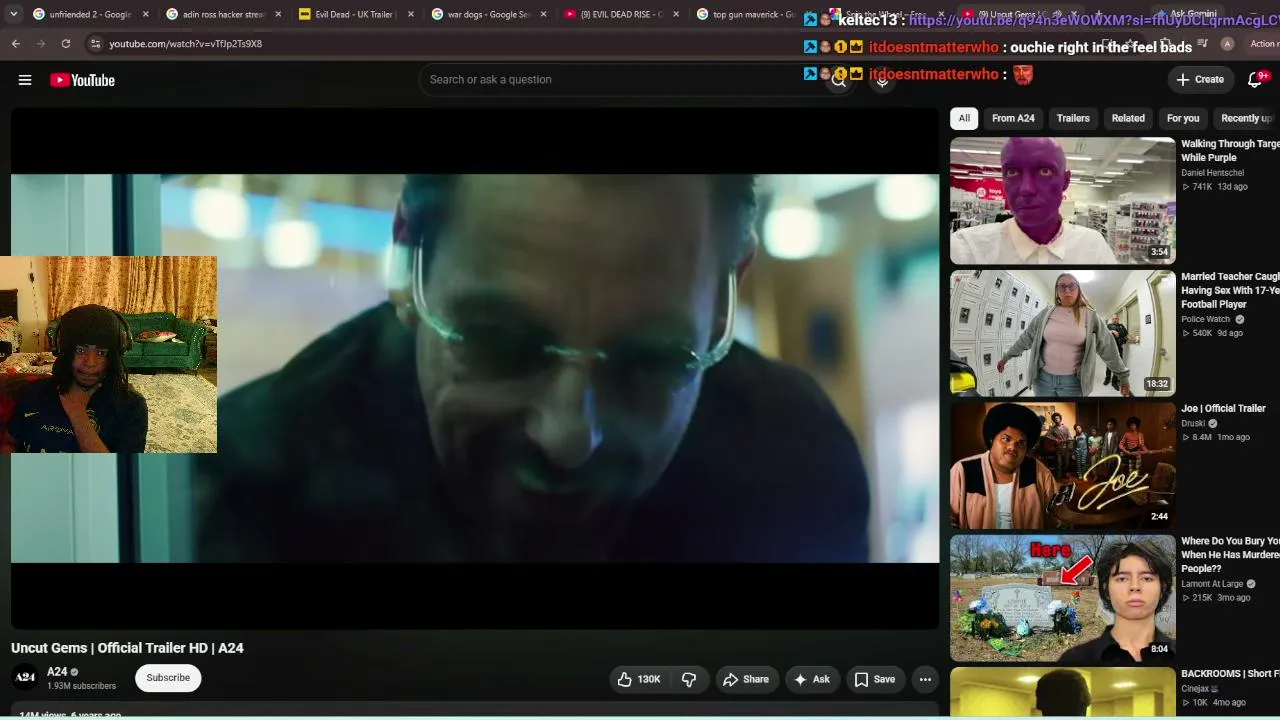
Task: Click the 'Druski' channel name
Action: click(x=1193, y=423)
